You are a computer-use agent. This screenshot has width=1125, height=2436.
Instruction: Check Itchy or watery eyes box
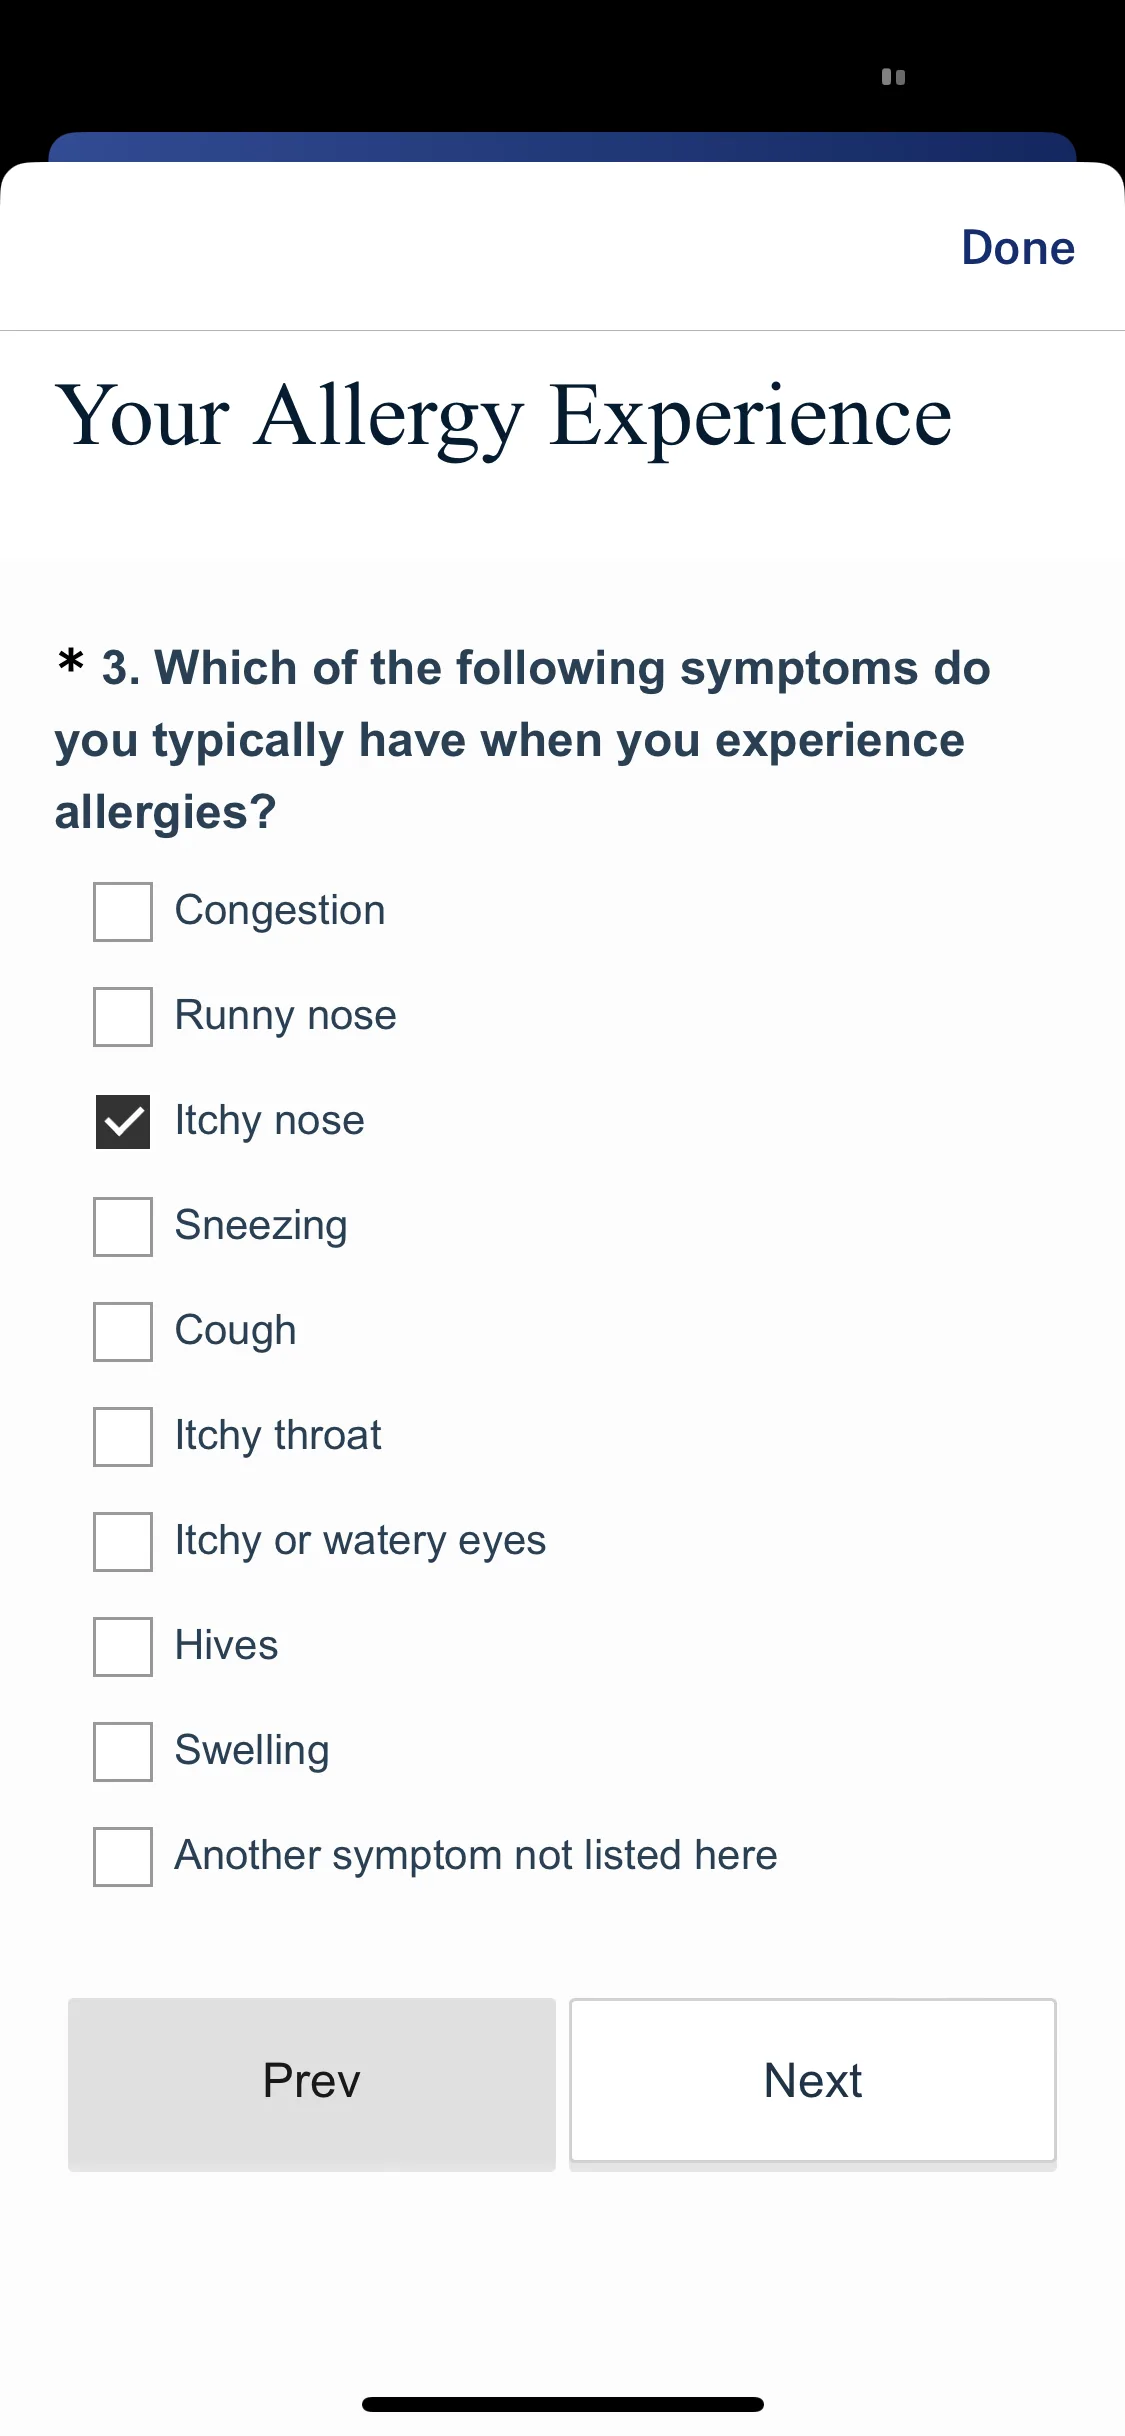click(123, 1542)
